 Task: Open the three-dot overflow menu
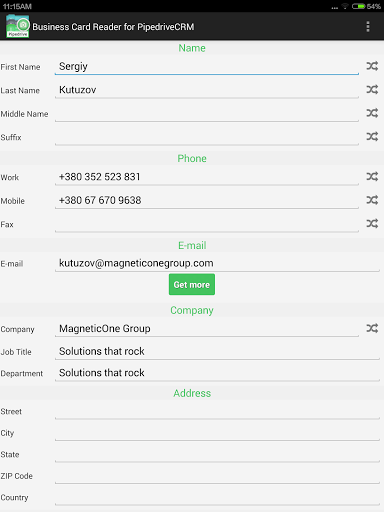(x=368, y=27)
